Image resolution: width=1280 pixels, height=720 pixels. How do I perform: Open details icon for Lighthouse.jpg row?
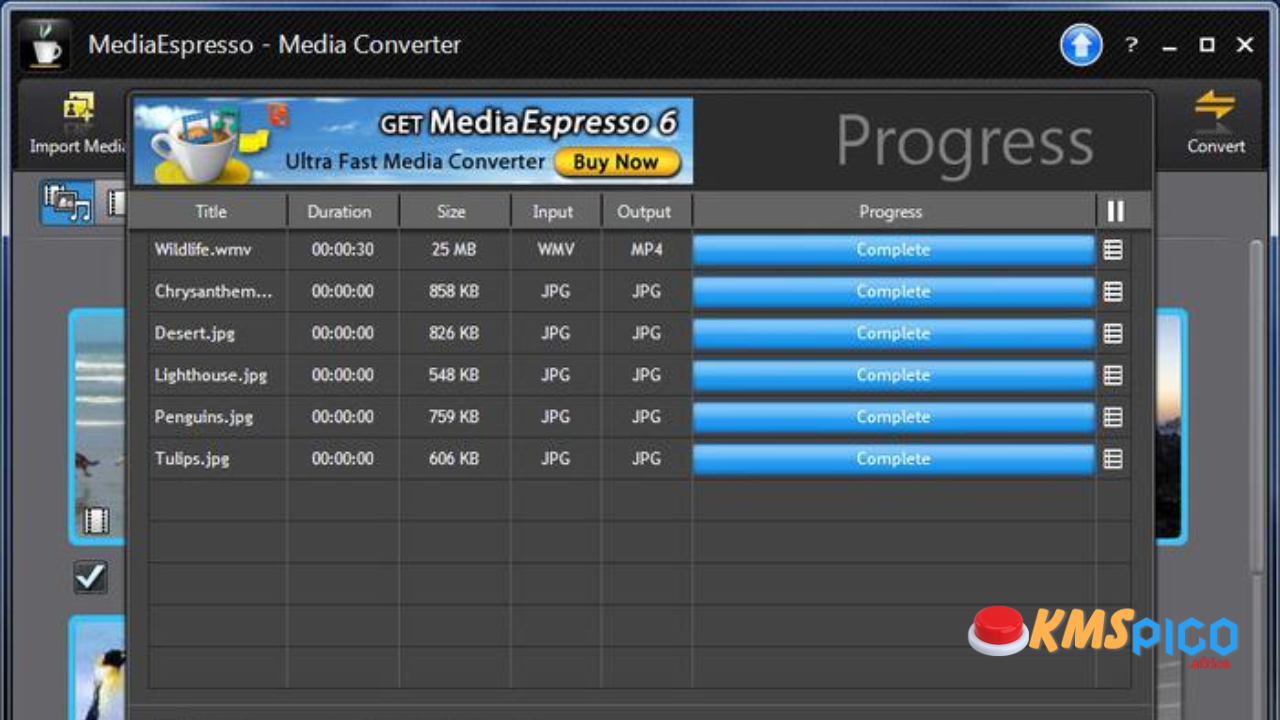(1113, 375)
